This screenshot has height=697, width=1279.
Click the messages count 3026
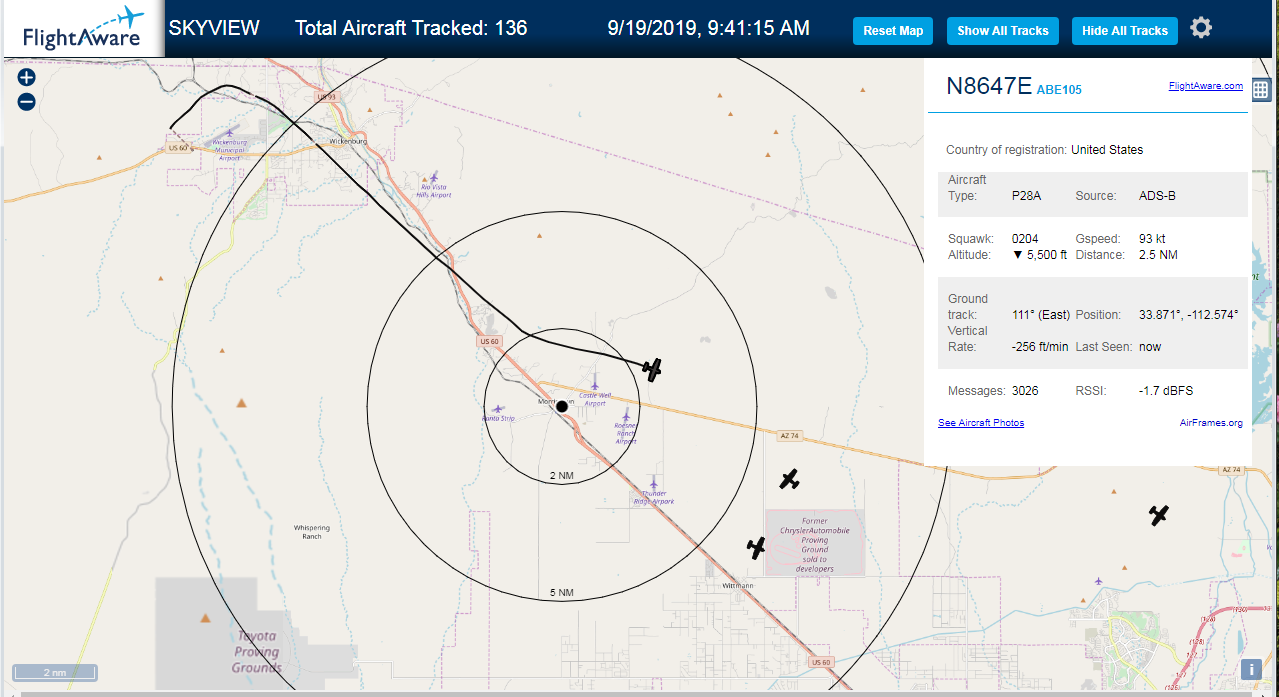pos(1025,391)
